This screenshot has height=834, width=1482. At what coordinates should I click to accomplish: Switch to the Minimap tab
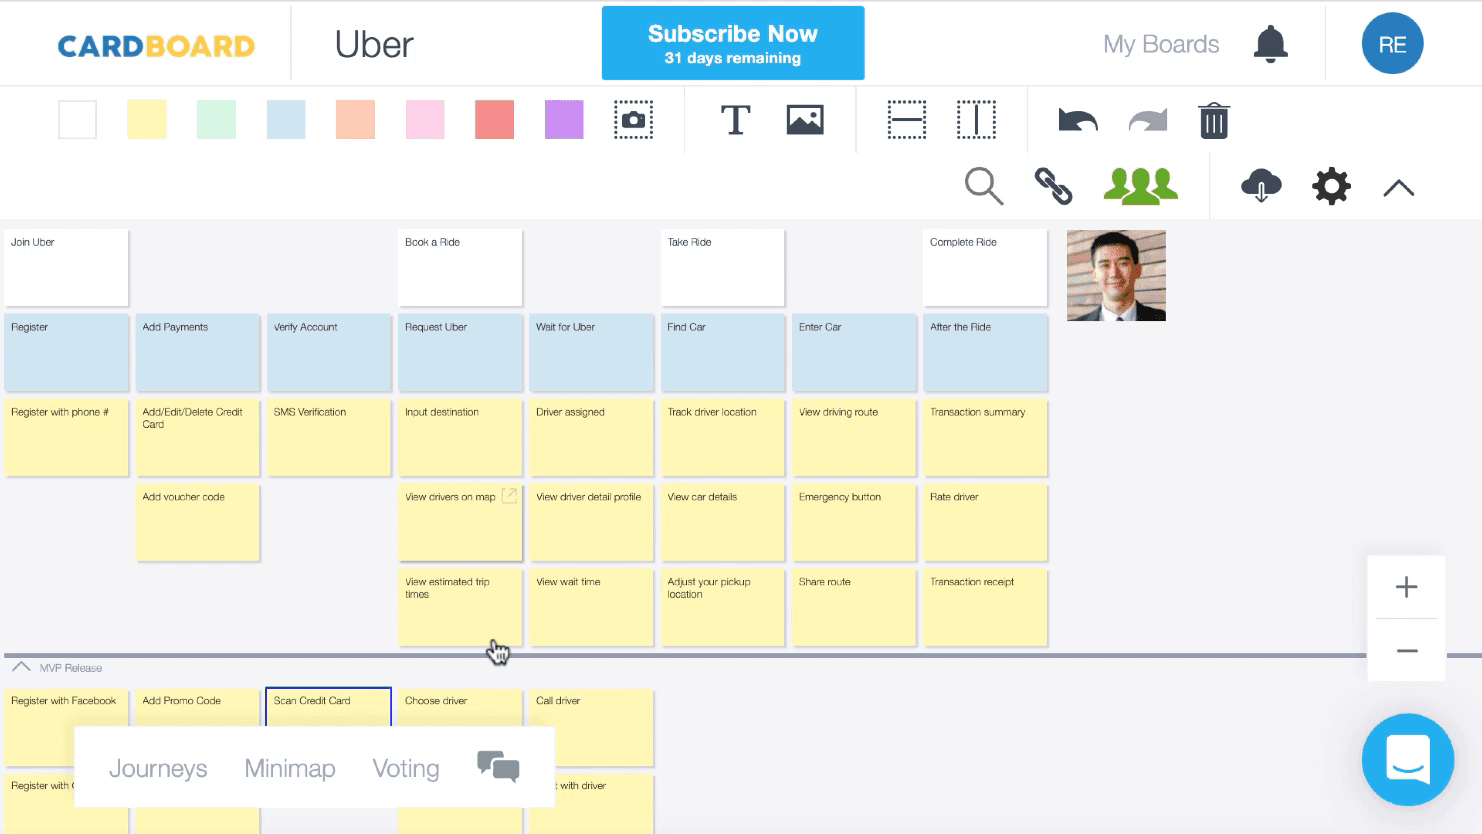click(x=290, y=768)
